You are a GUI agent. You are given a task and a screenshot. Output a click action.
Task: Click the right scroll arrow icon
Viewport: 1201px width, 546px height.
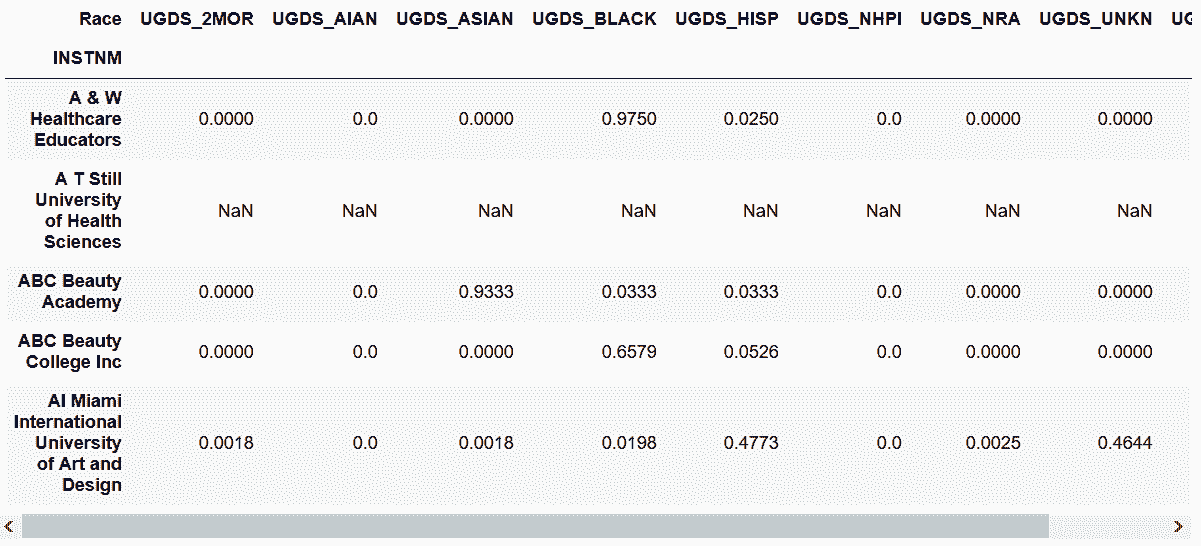1178,526
